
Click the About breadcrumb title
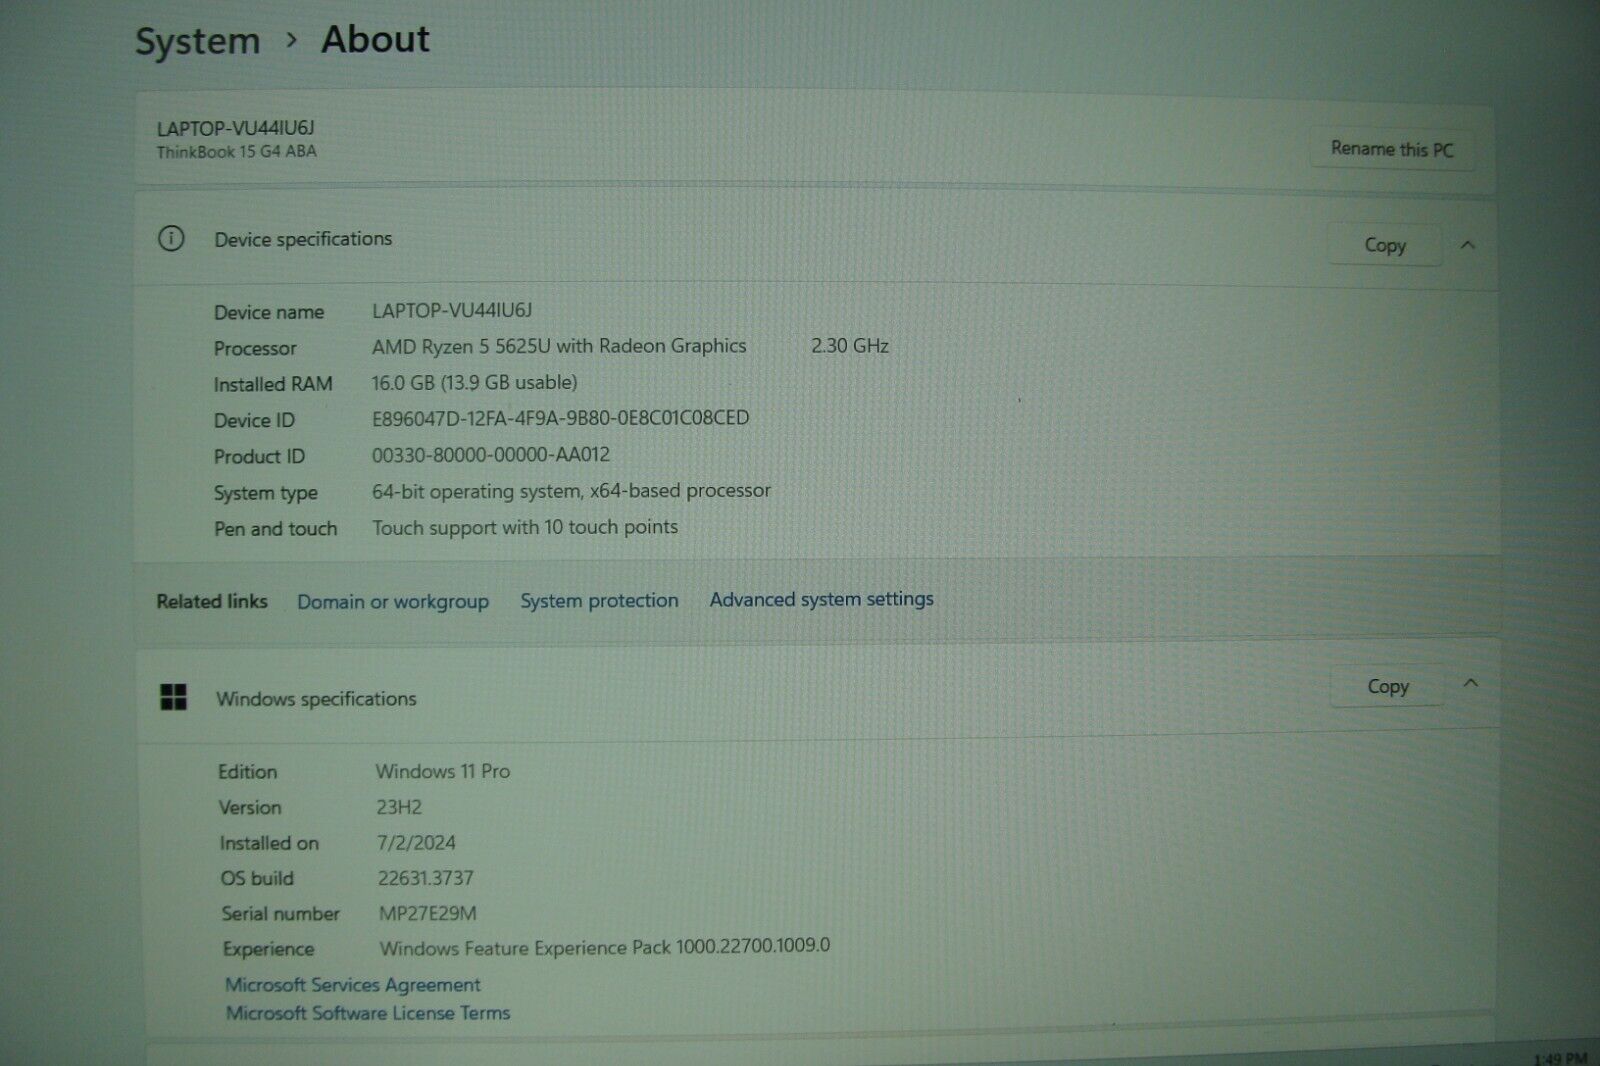tap(375, 40)
